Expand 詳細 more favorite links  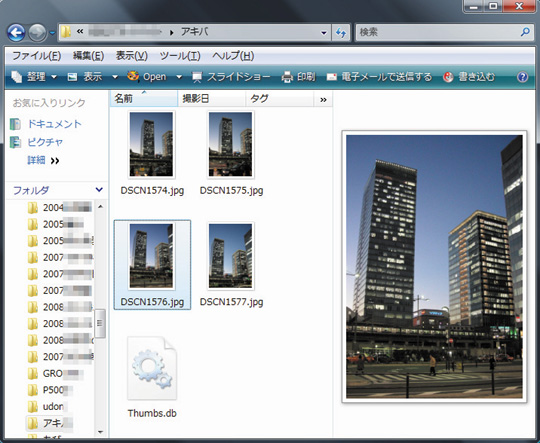pos(43,160)
